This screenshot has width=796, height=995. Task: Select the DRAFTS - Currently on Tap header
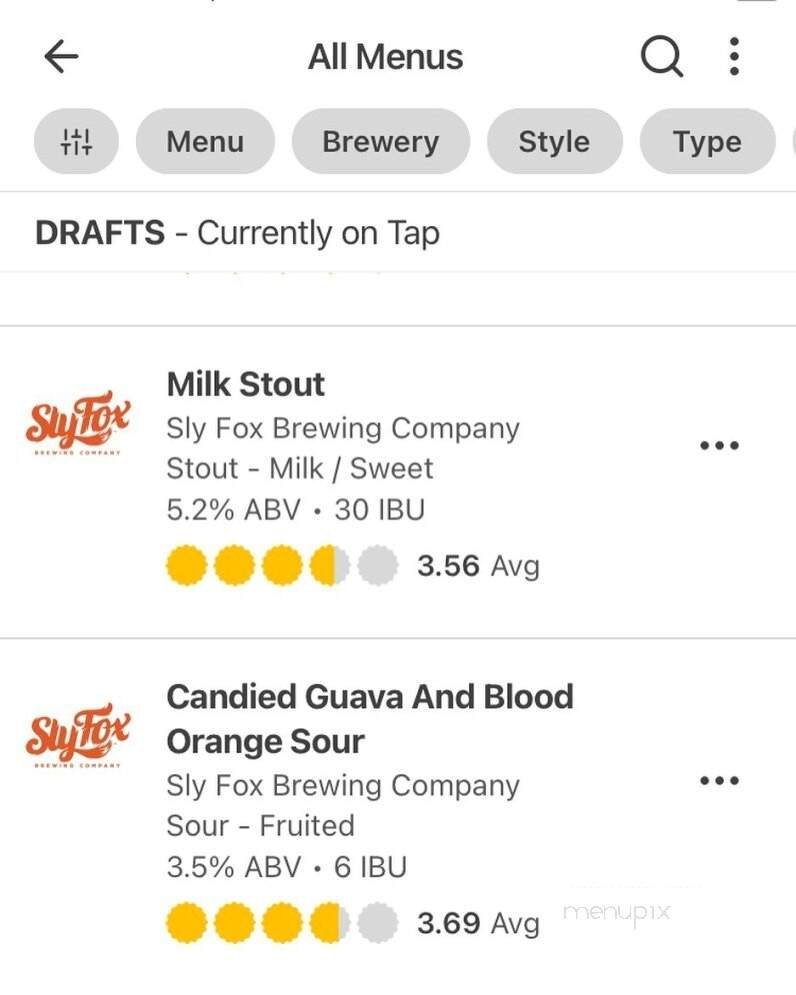pyautogui.click(x=237, y=233)
